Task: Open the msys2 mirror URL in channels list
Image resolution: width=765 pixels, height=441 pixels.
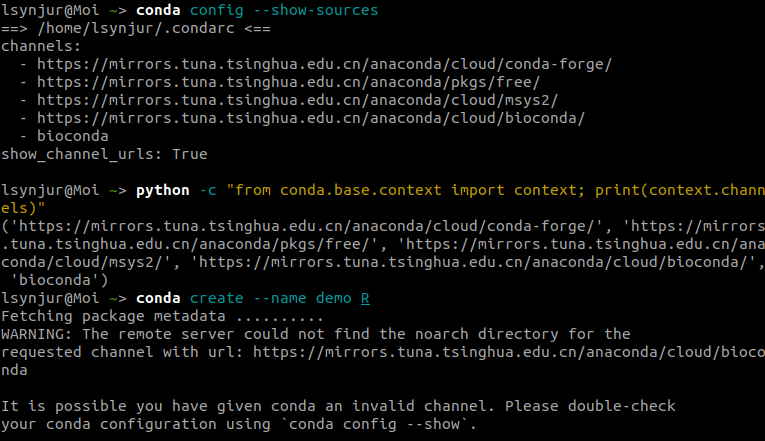Action: pyautogui.click(x=297, y=100)
